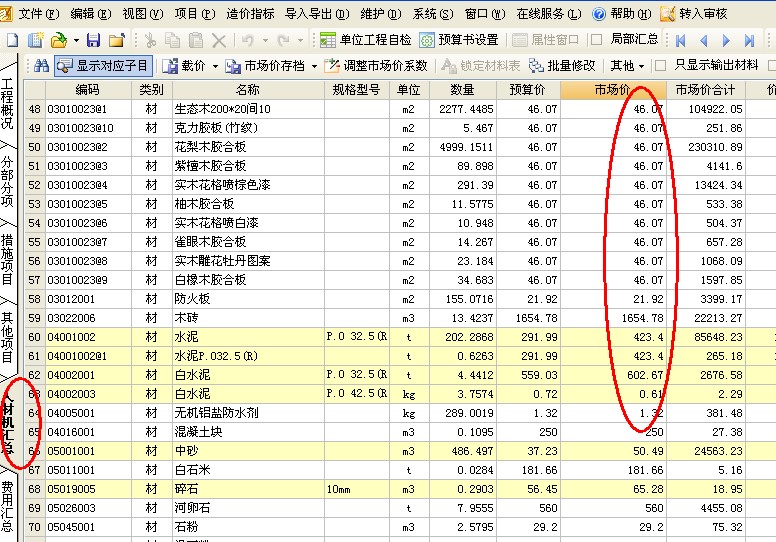776x542 pixels.
Task: Click the 单位工程自检 toolbar icon
Action: tap(328, 40)
